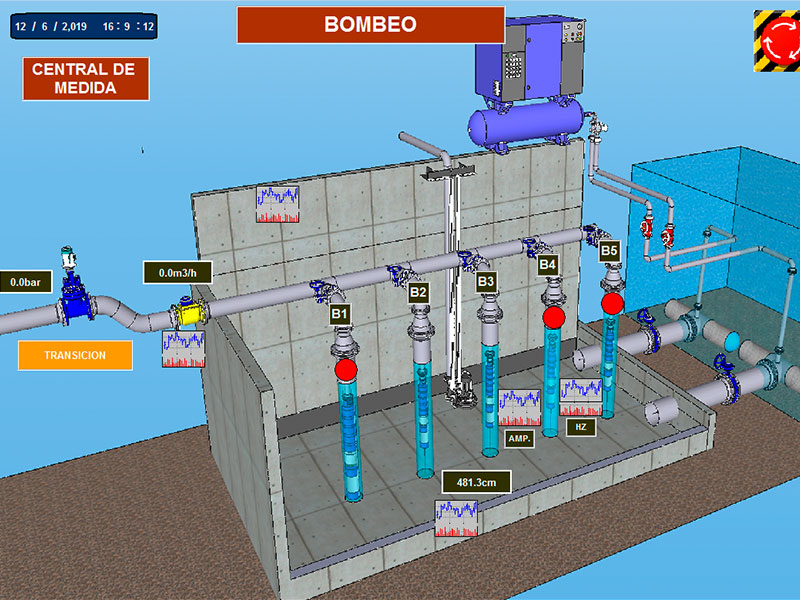The width and height of the screenshot is (800, 600).
Task: Click the AMP. label
Action: pyautogui.click(x=519, y=438)
